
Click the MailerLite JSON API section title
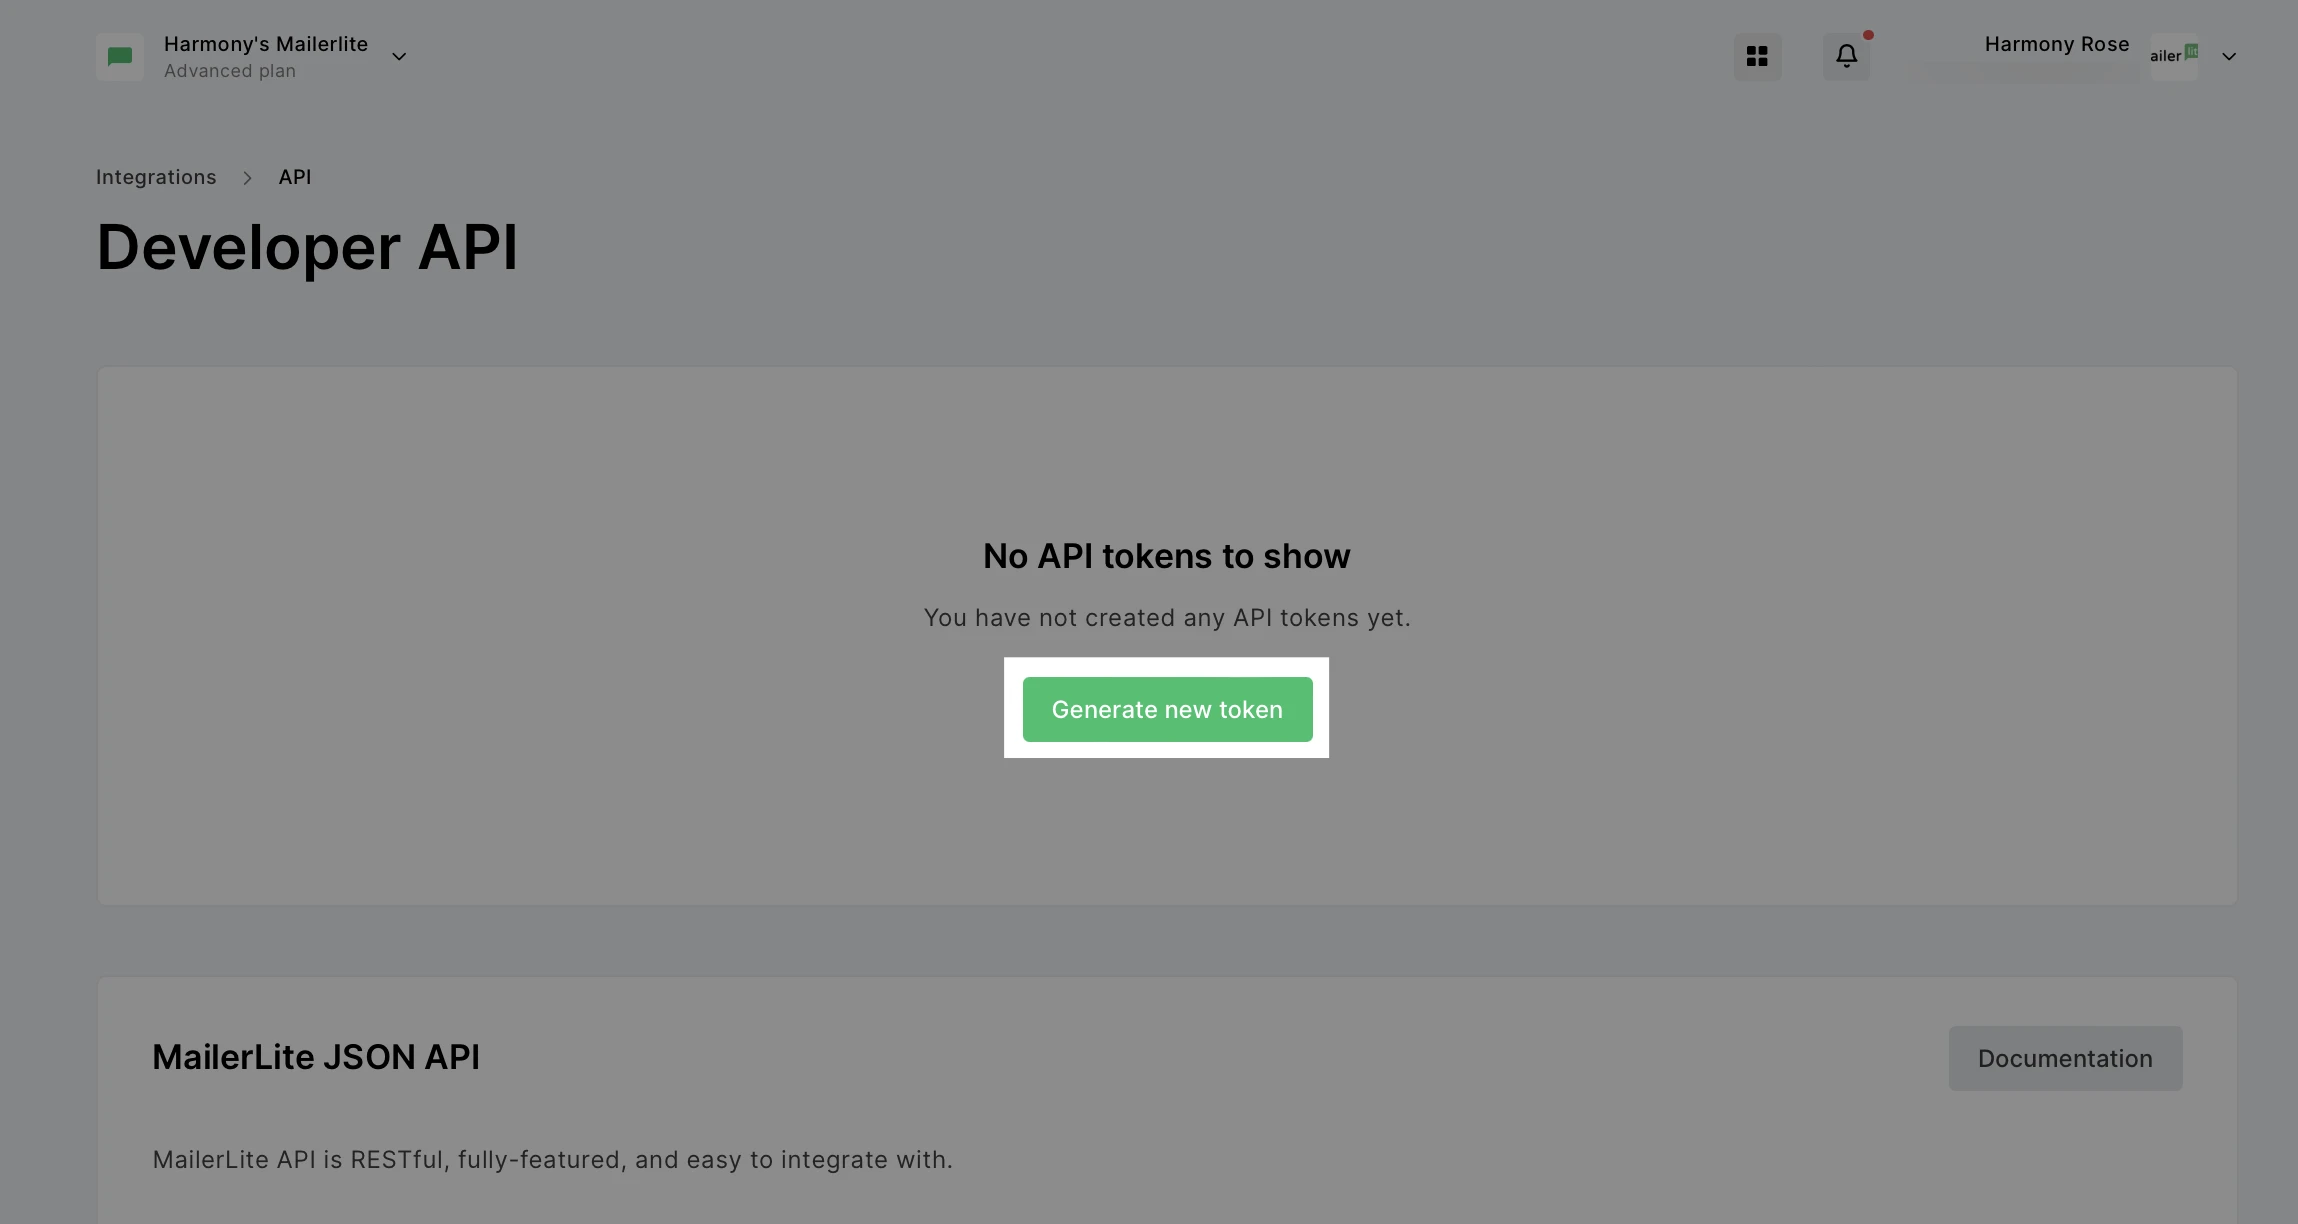[x=316, y=1057]
